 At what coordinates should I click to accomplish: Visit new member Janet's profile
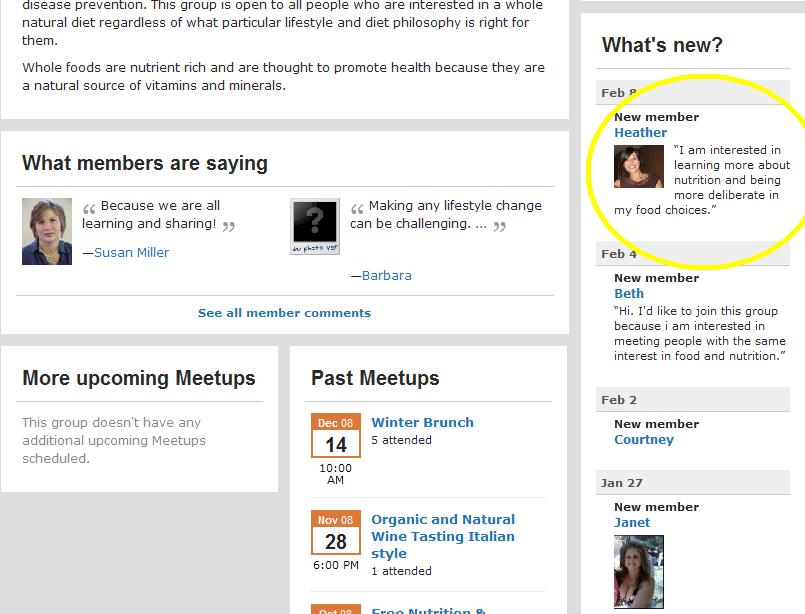coord(632,523)
